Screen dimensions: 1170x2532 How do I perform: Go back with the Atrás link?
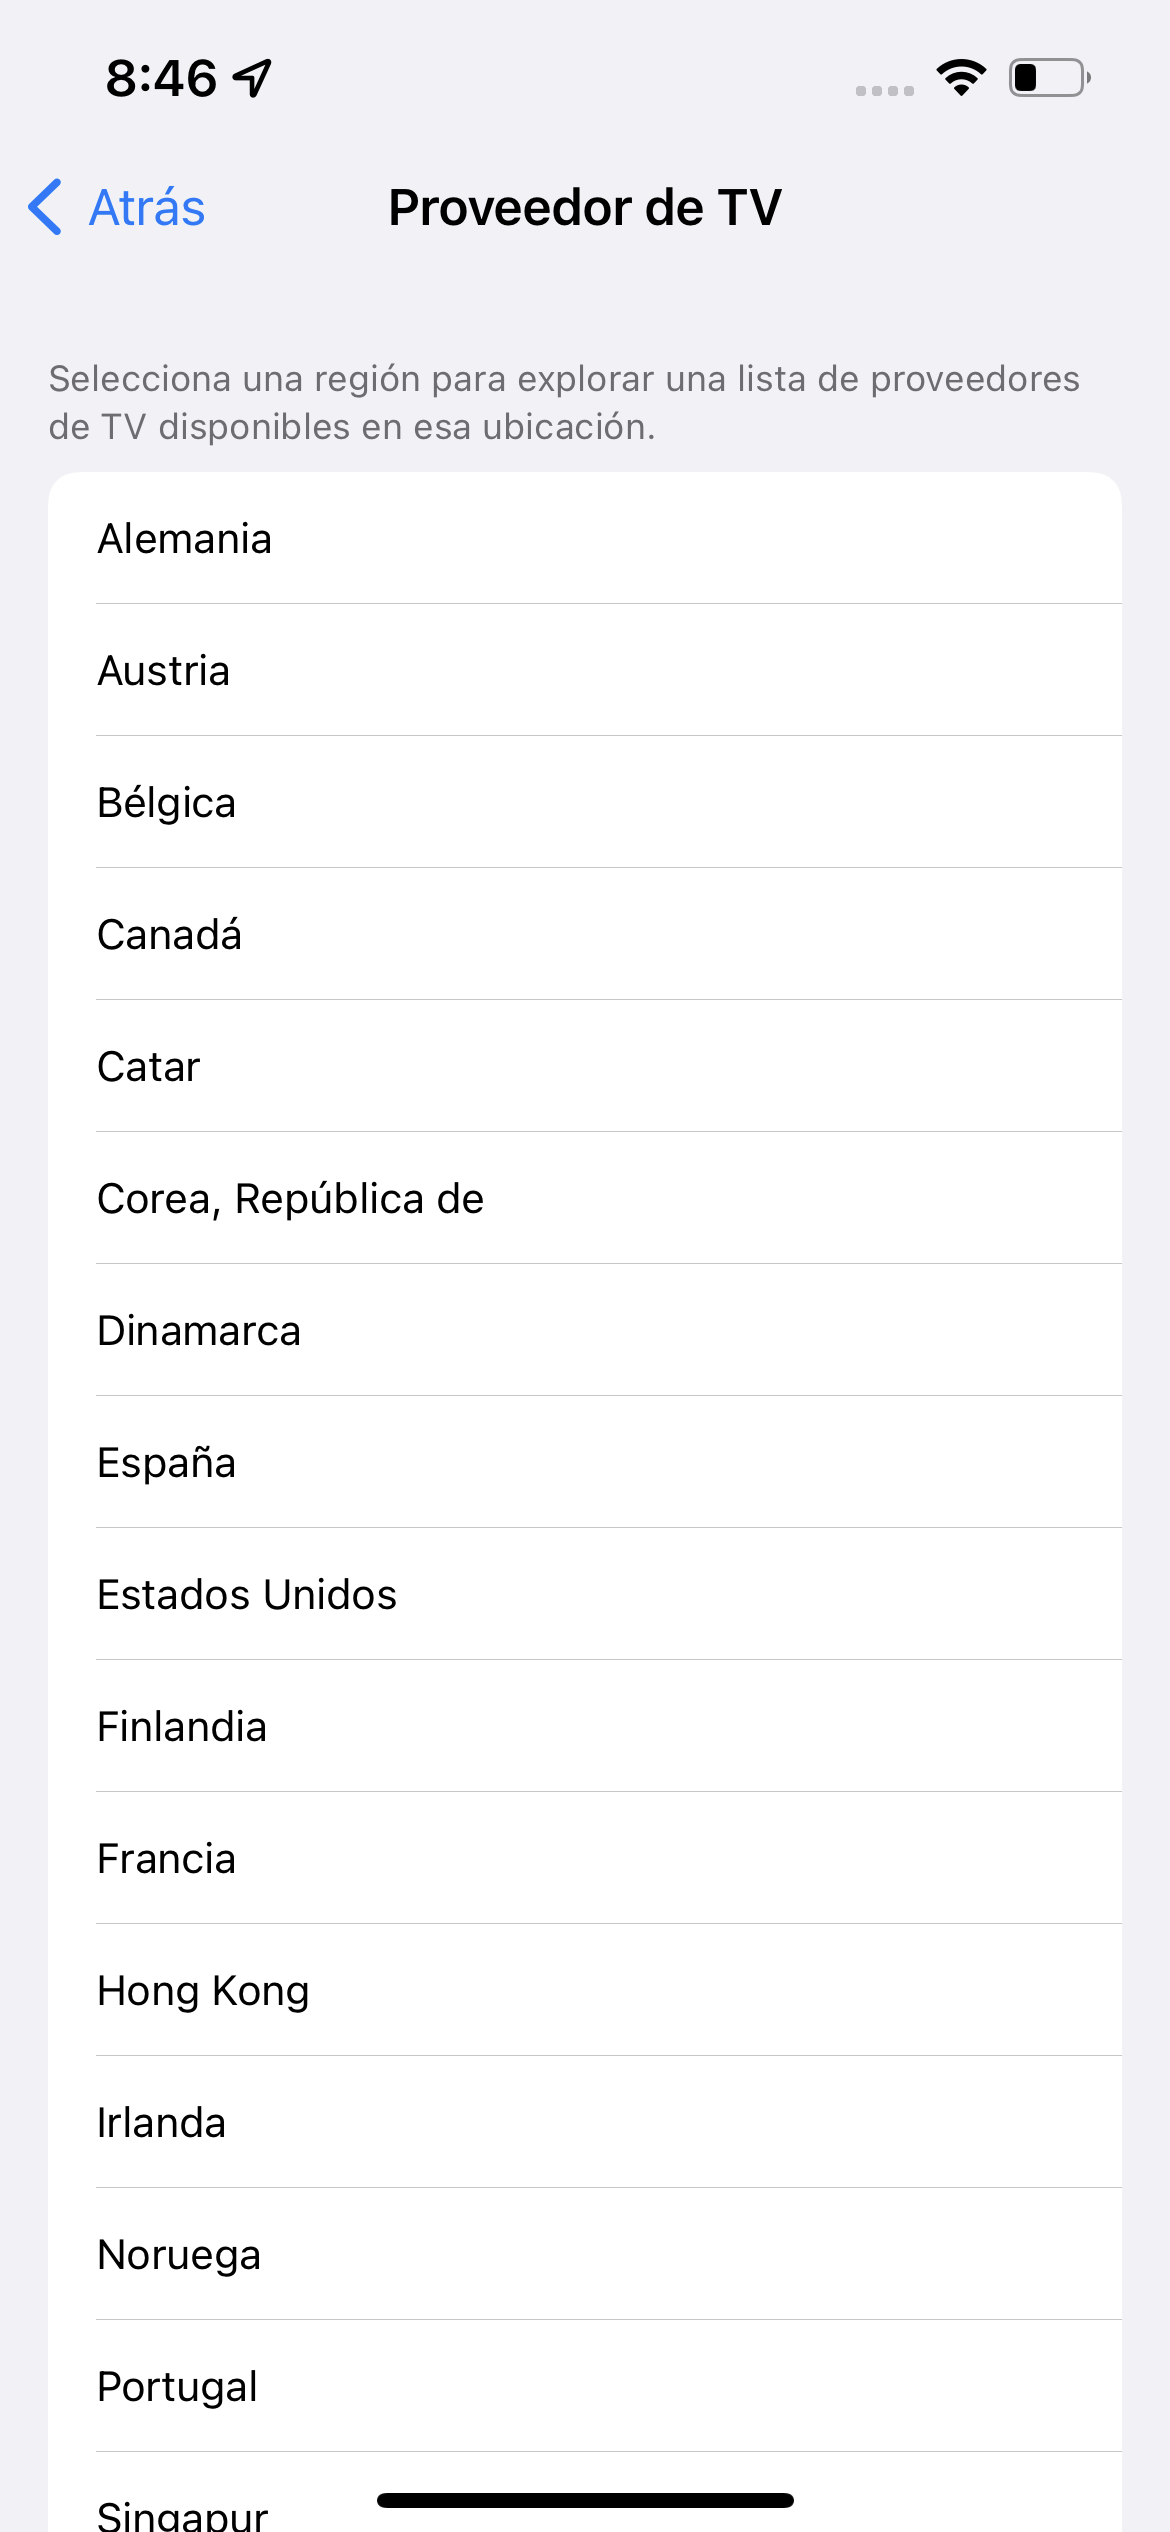(147, 208)
